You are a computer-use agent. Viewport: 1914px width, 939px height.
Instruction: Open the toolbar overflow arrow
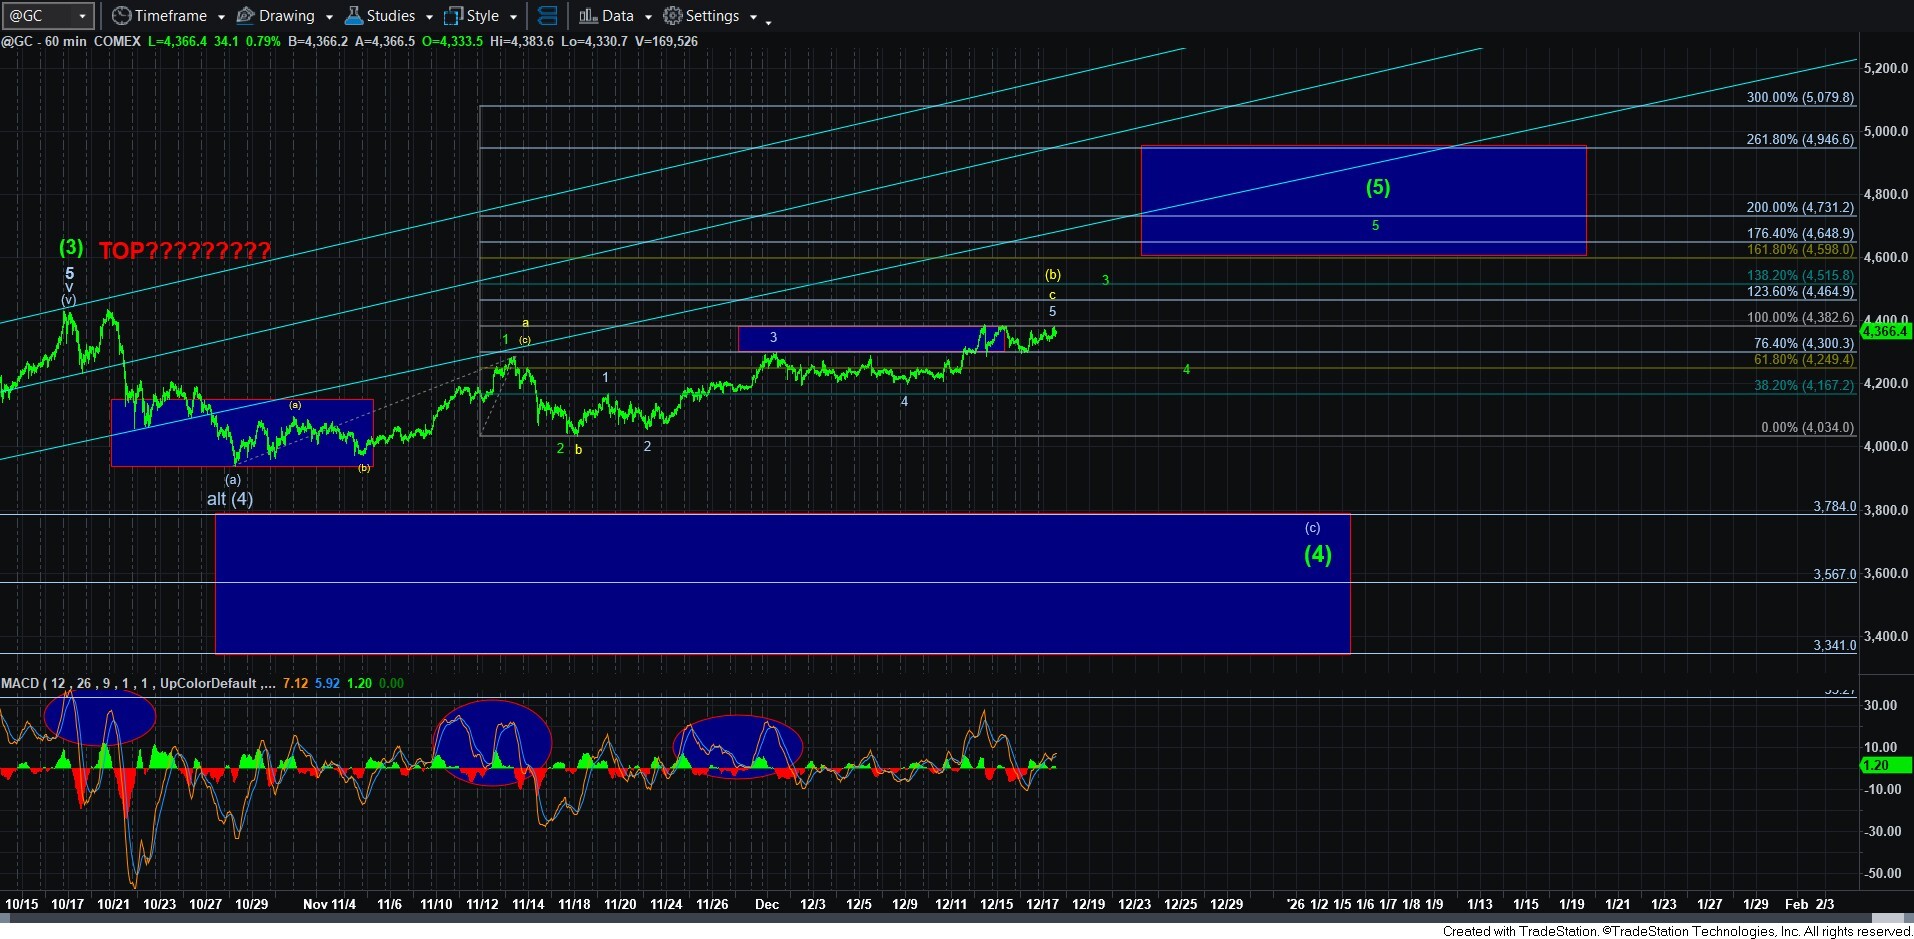pos(768,21)
